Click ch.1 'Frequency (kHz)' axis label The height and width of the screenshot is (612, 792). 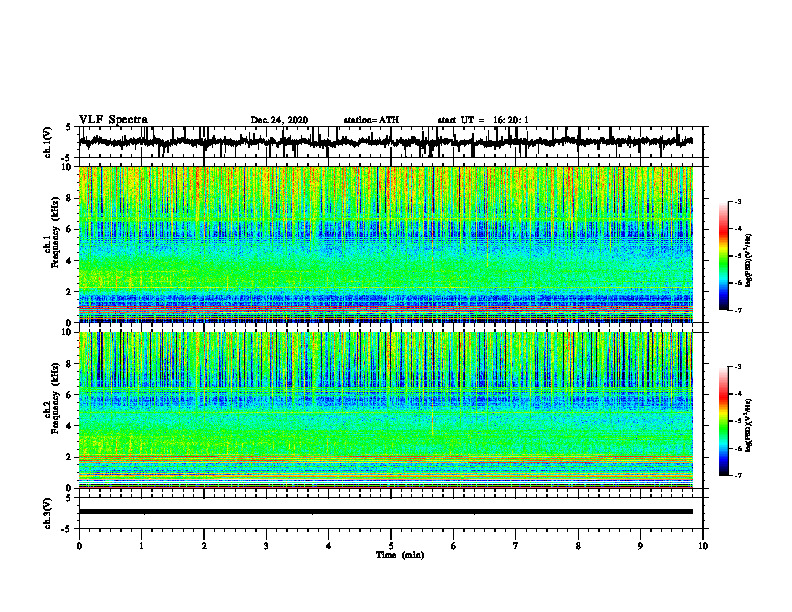pos(55,233)
